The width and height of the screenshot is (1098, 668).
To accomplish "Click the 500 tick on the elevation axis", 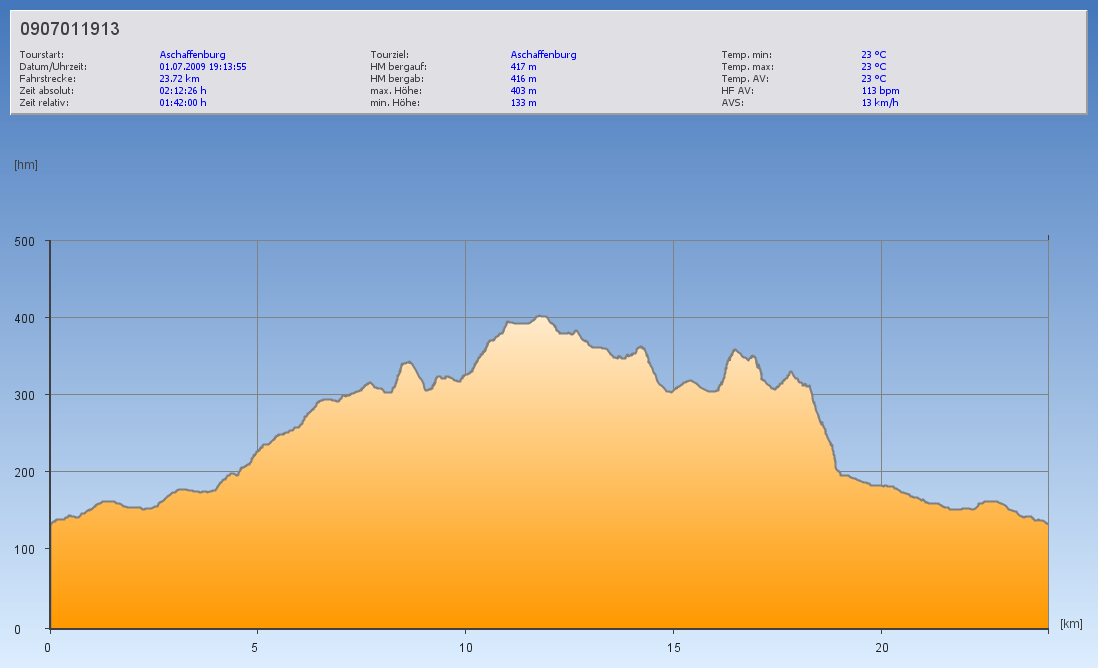I will (24, 241).
